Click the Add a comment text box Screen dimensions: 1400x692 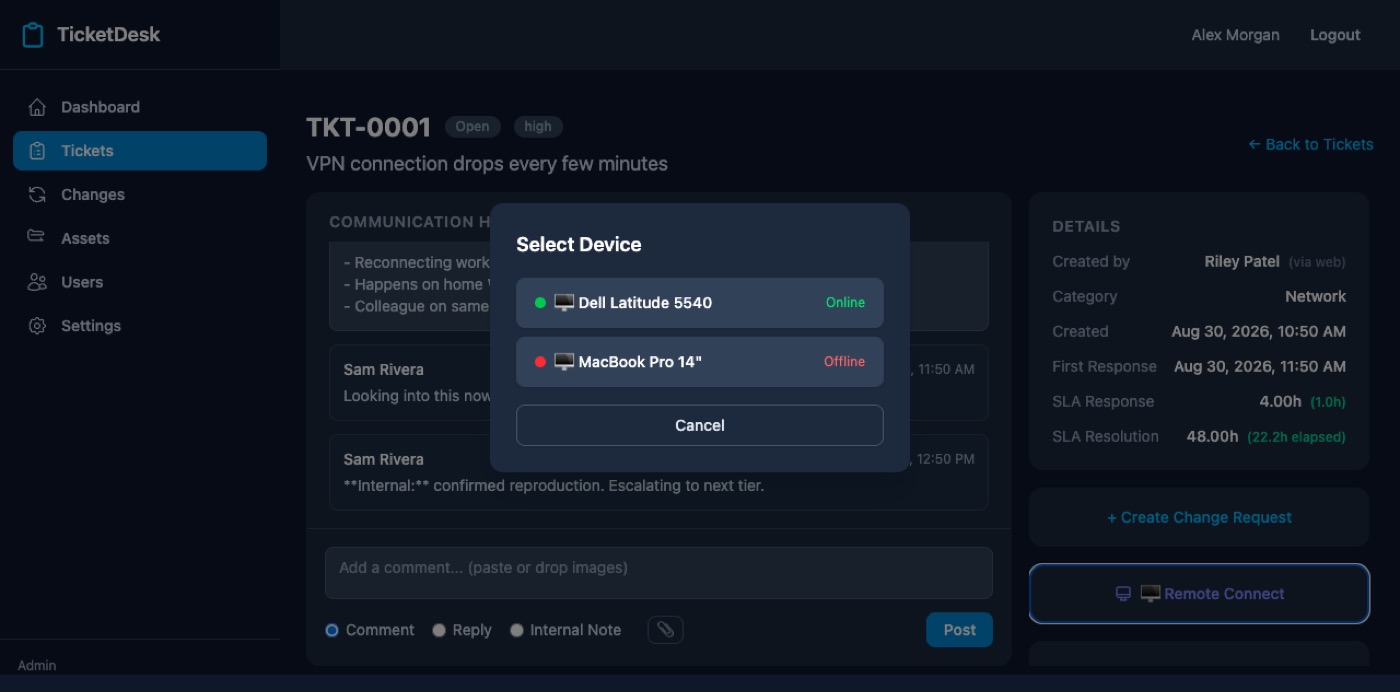(659, 573)
